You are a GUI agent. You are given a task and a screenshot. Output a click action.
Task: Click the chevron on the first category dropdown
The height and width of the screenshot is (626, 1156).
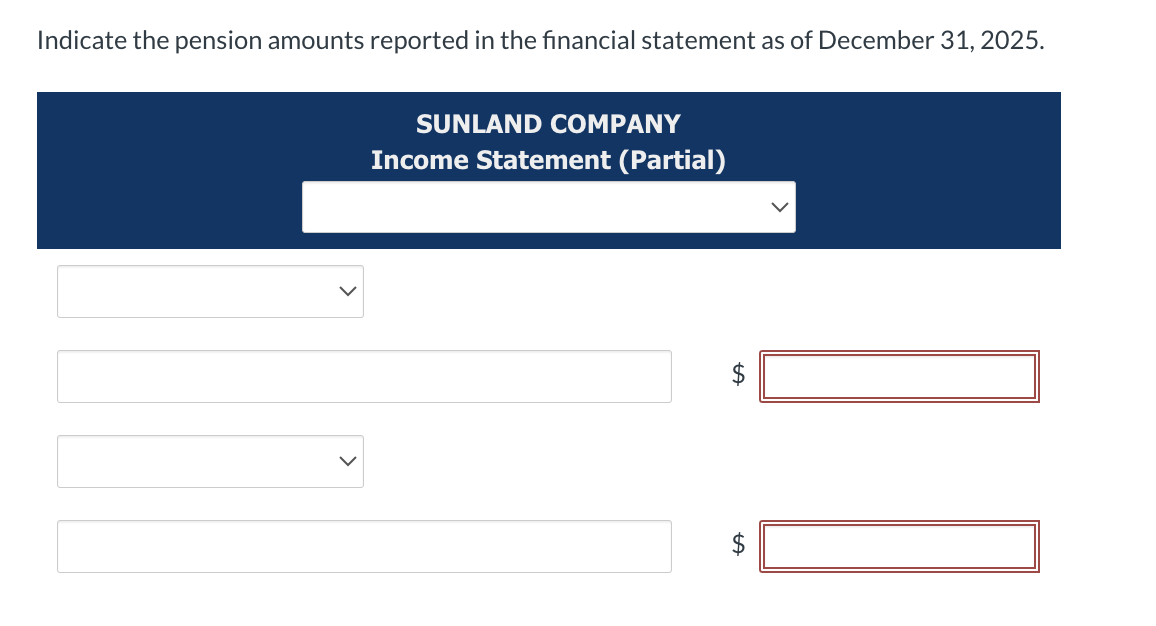(347, 291)
